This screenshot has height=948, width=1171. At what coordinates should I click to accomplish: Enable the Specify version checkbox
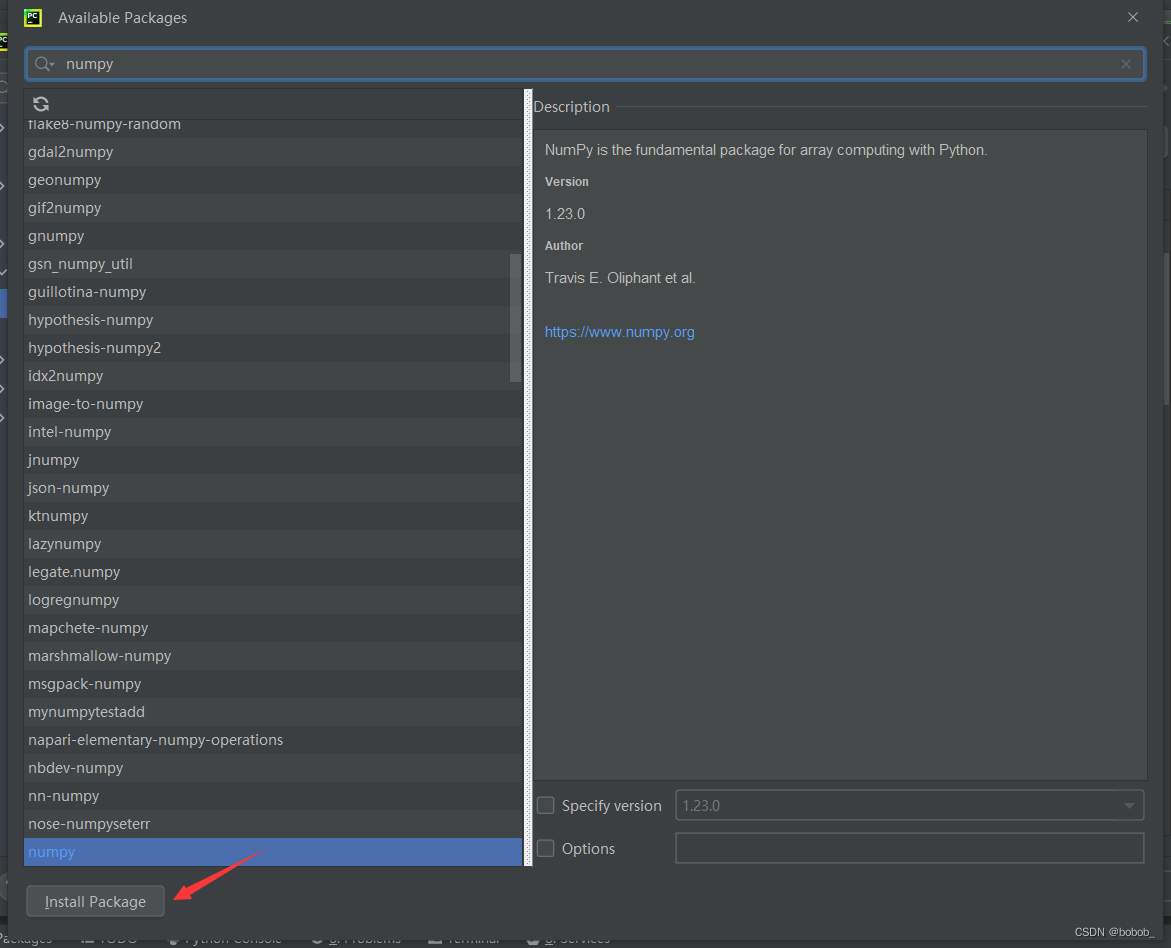[546, 805]
